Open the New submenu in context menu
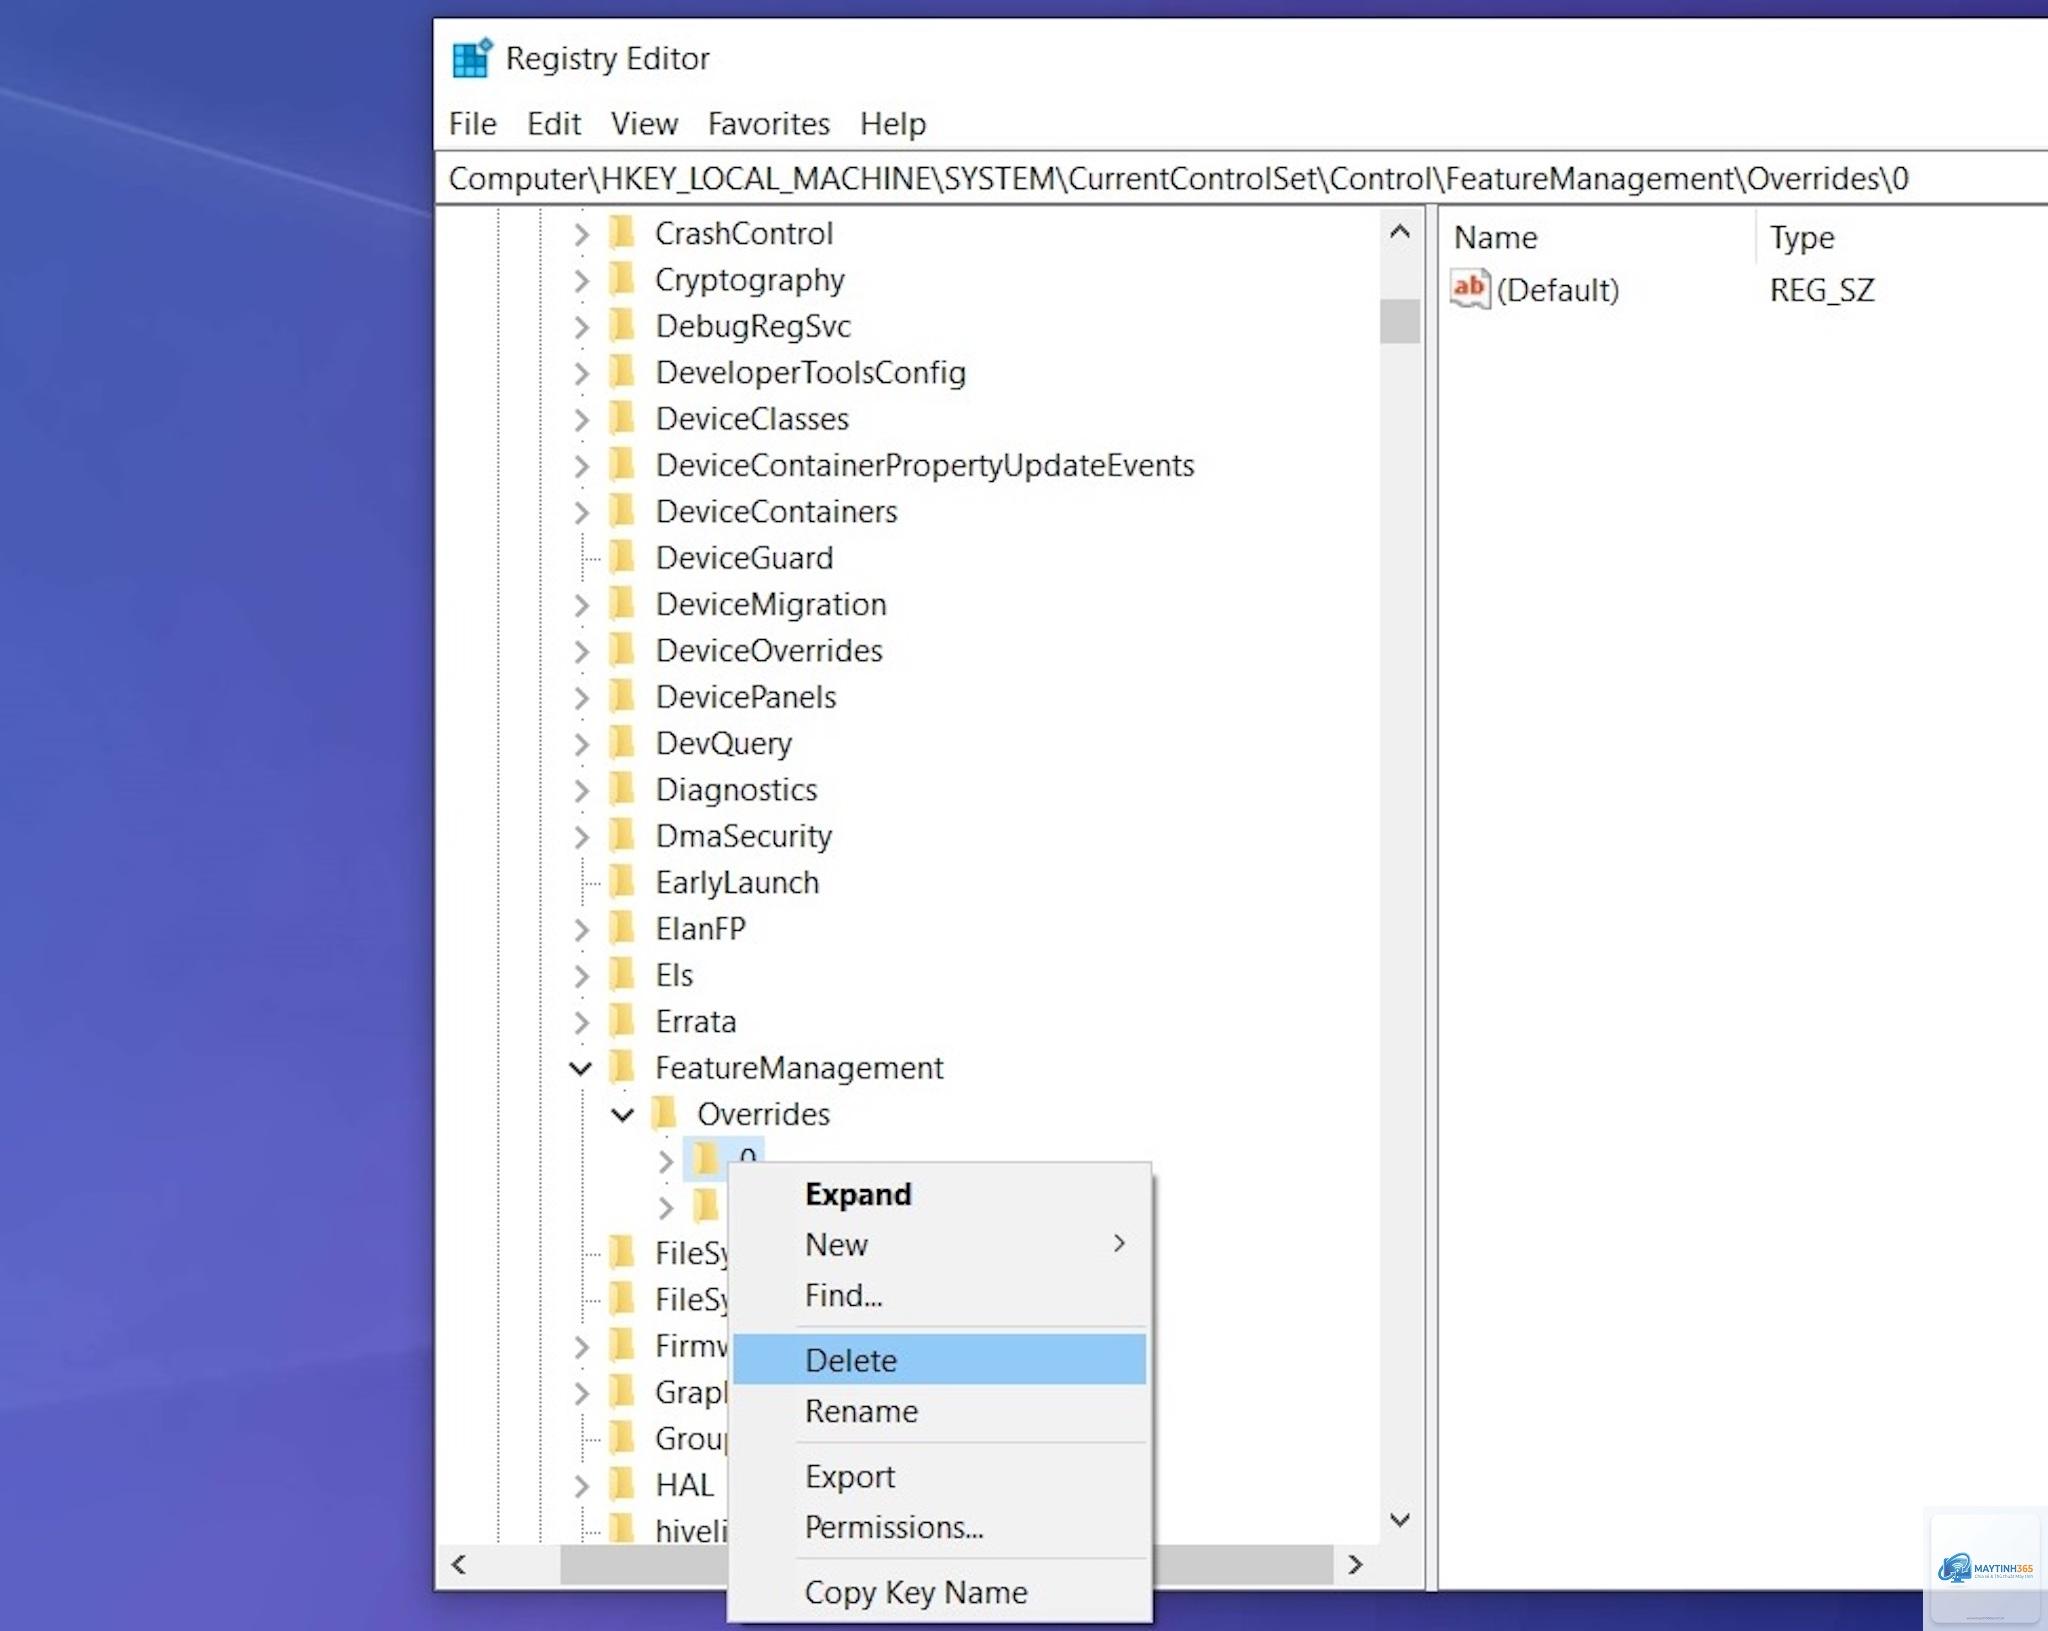This screenshot has width=2048, height=1631. (939, 1244)
